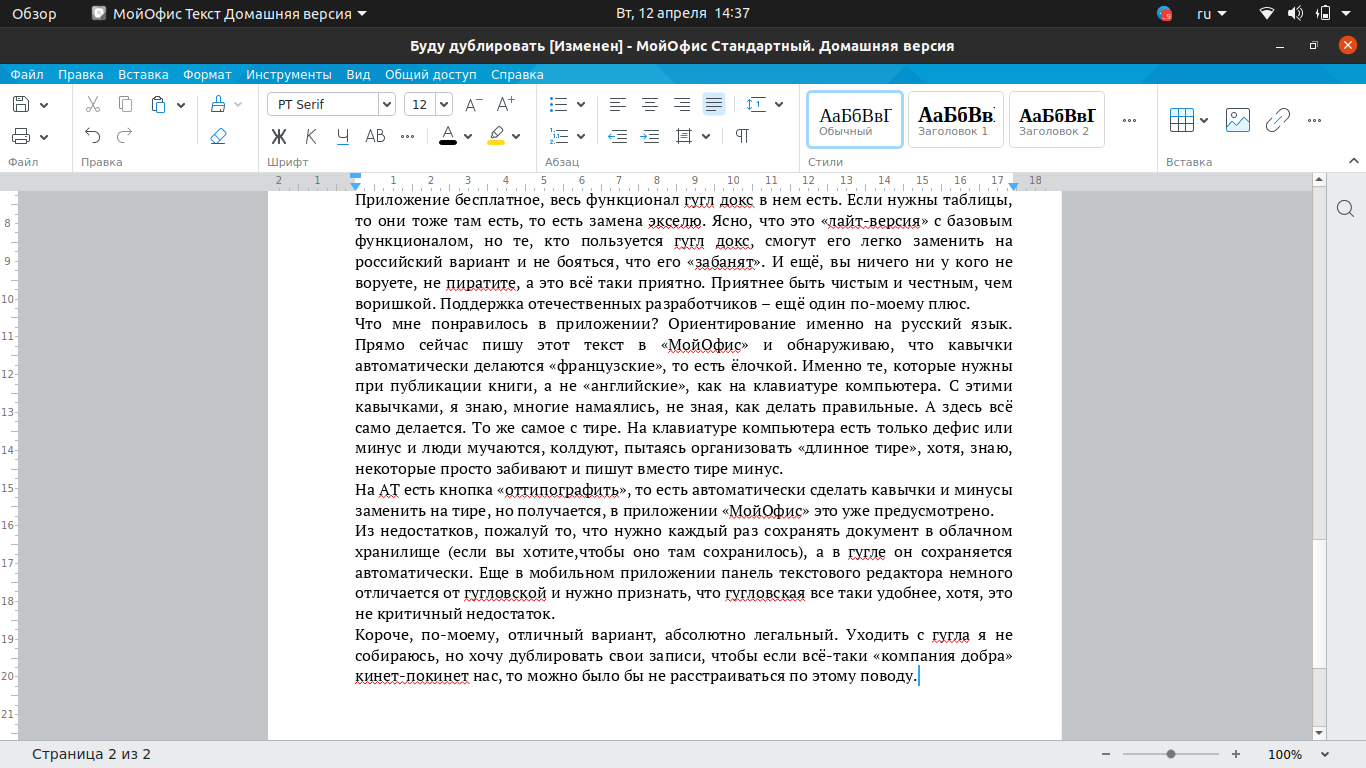This screenshot has height=768, width=1366.
Task: Open the Правка menu
Action: tap(81, 74)
